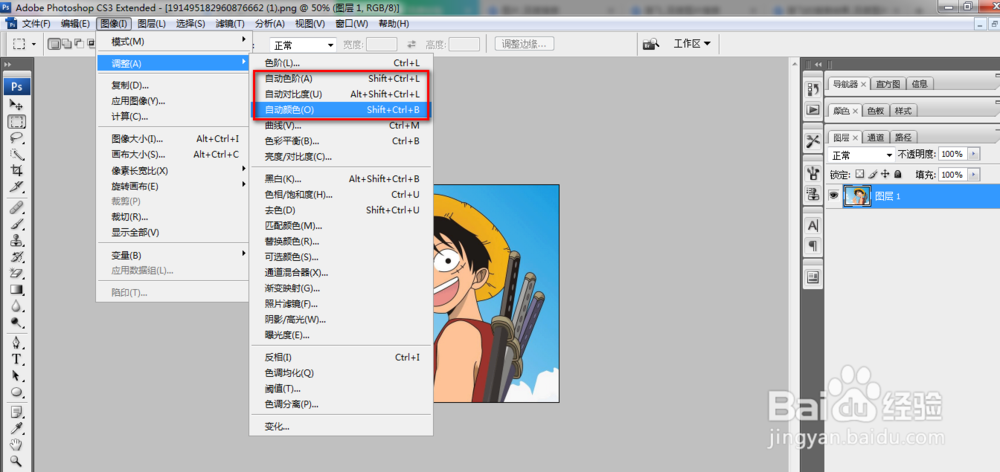
Task: Choose Subtract from Selection mode
Action: [x=78, y=44]
